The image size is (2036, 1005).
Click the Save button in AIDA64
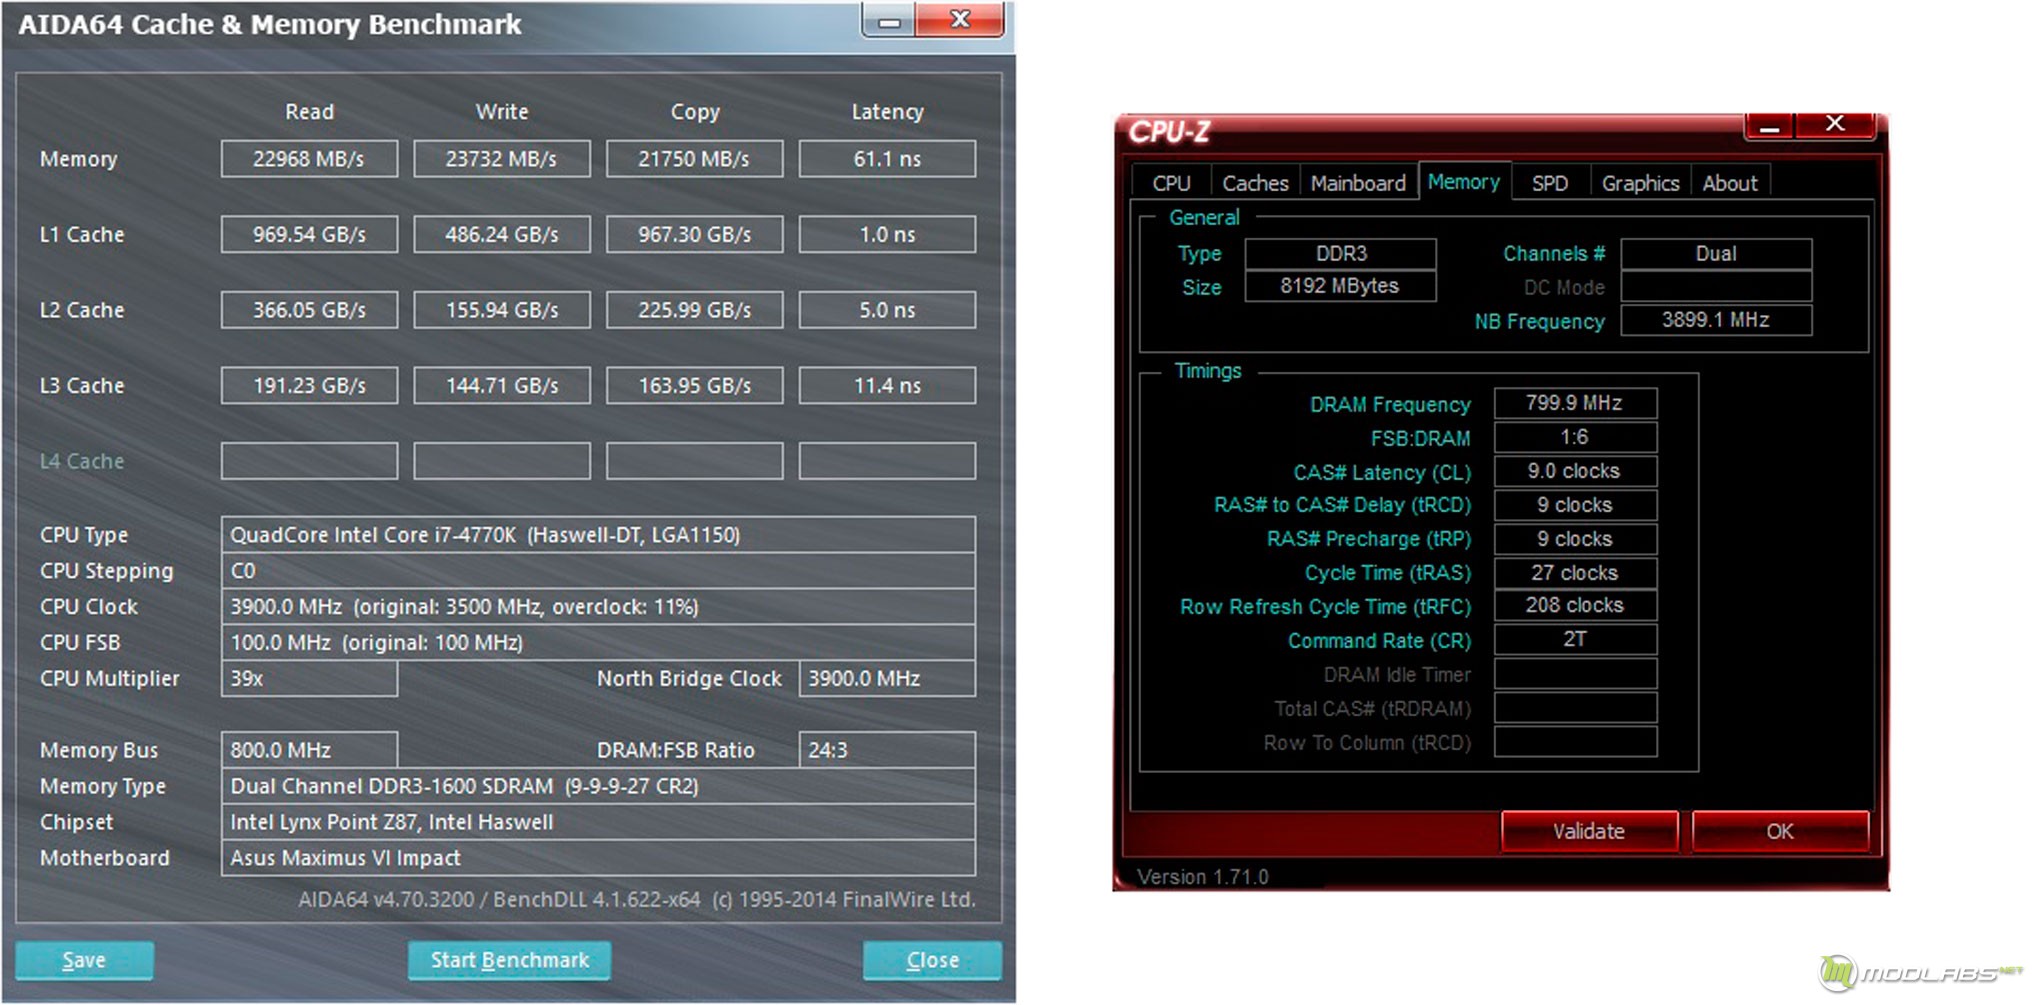click(84, 960)
